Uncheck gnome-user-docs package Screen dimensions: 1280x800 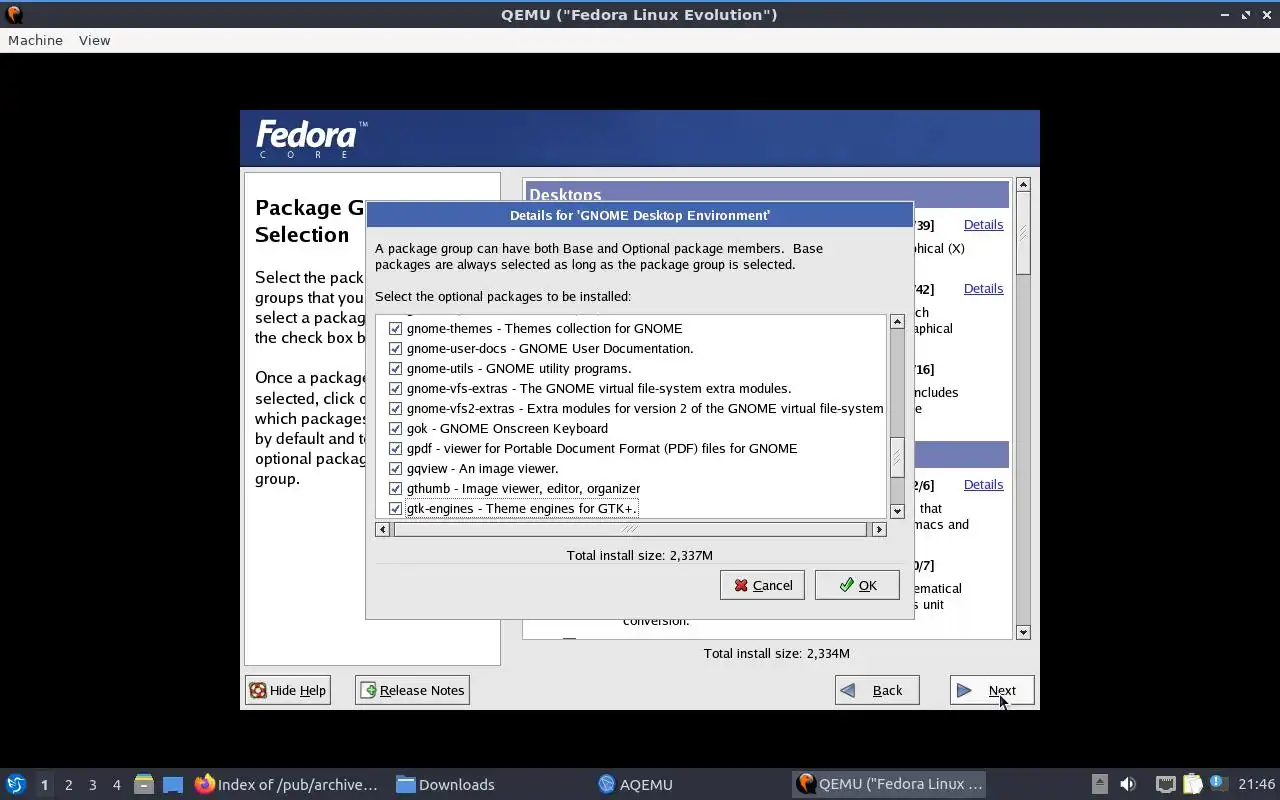click(x=395, y=348)
